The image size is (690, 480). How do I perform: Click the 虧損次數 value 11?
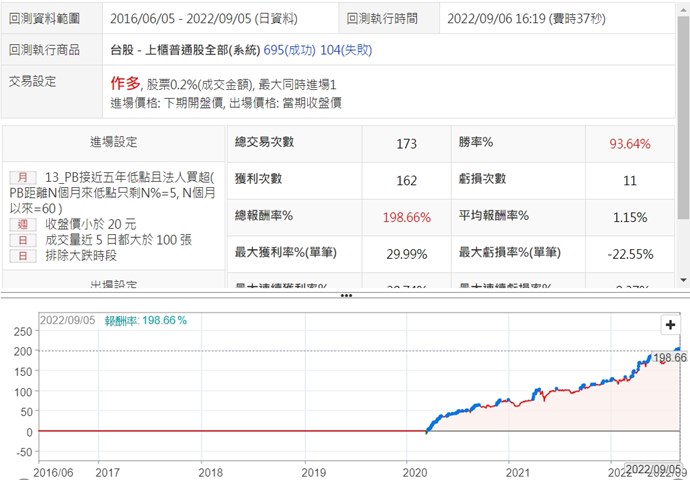pyautogui.click(x=630, y=181)
